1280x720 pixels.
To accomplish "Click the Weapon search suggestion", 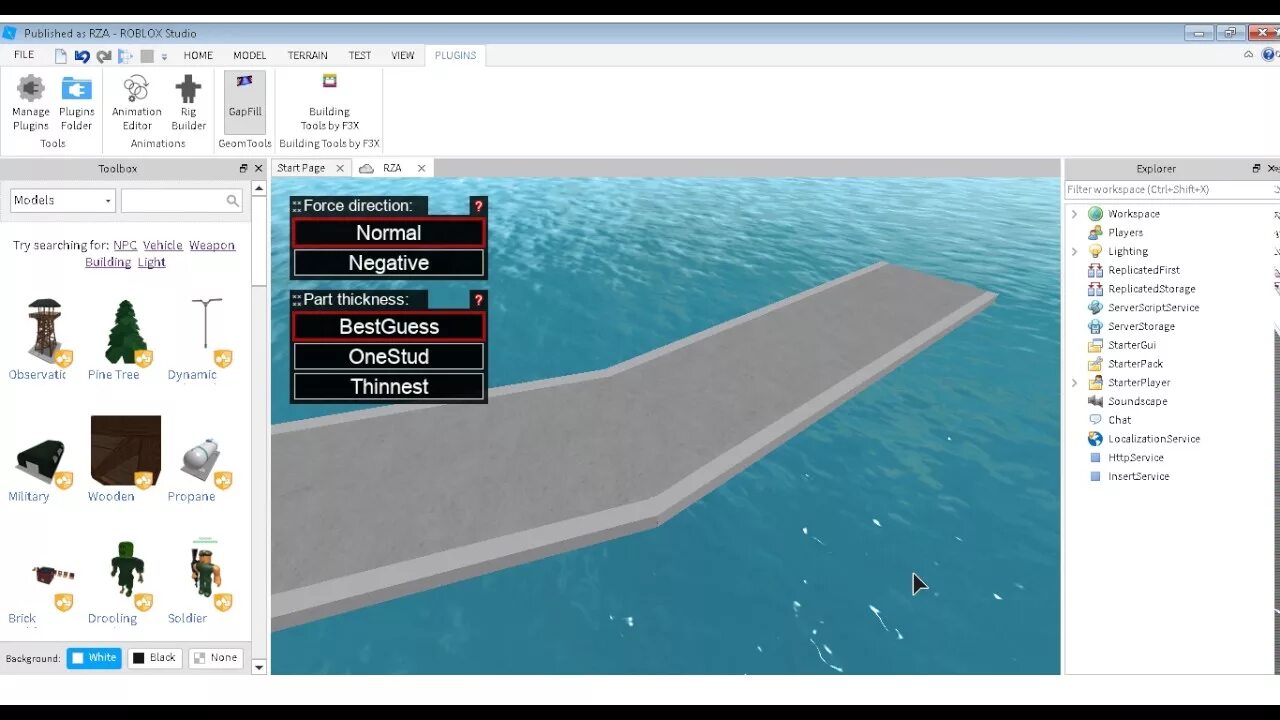I will 212,245.
